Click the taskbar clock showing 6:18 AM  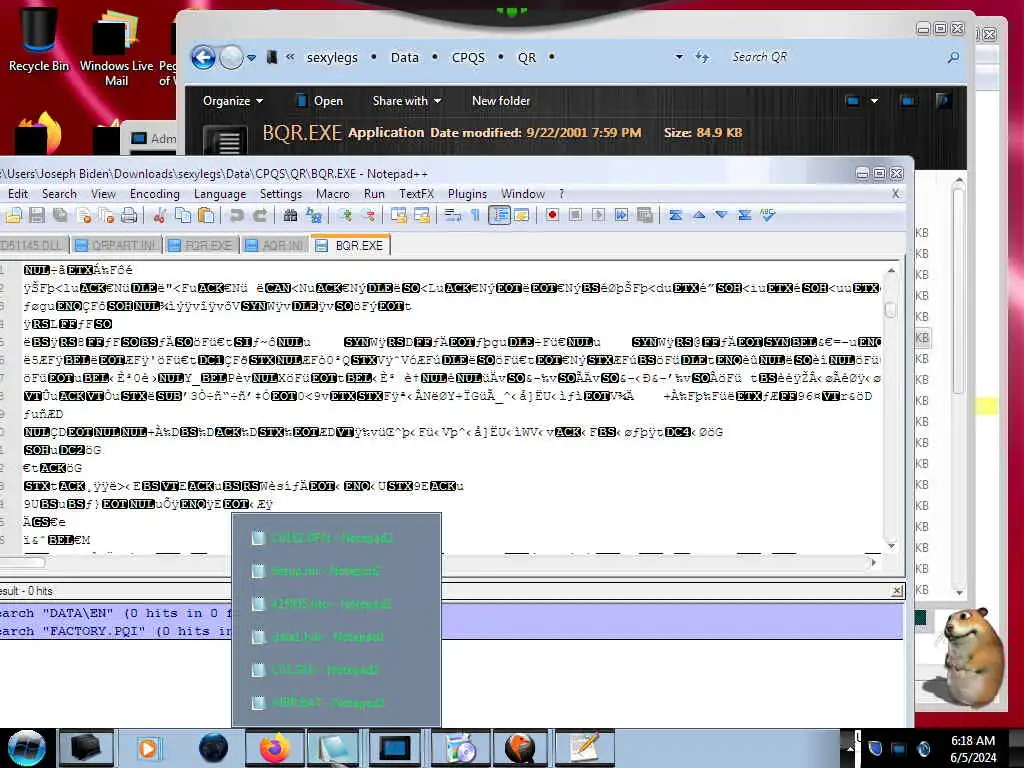coord(973,748)
